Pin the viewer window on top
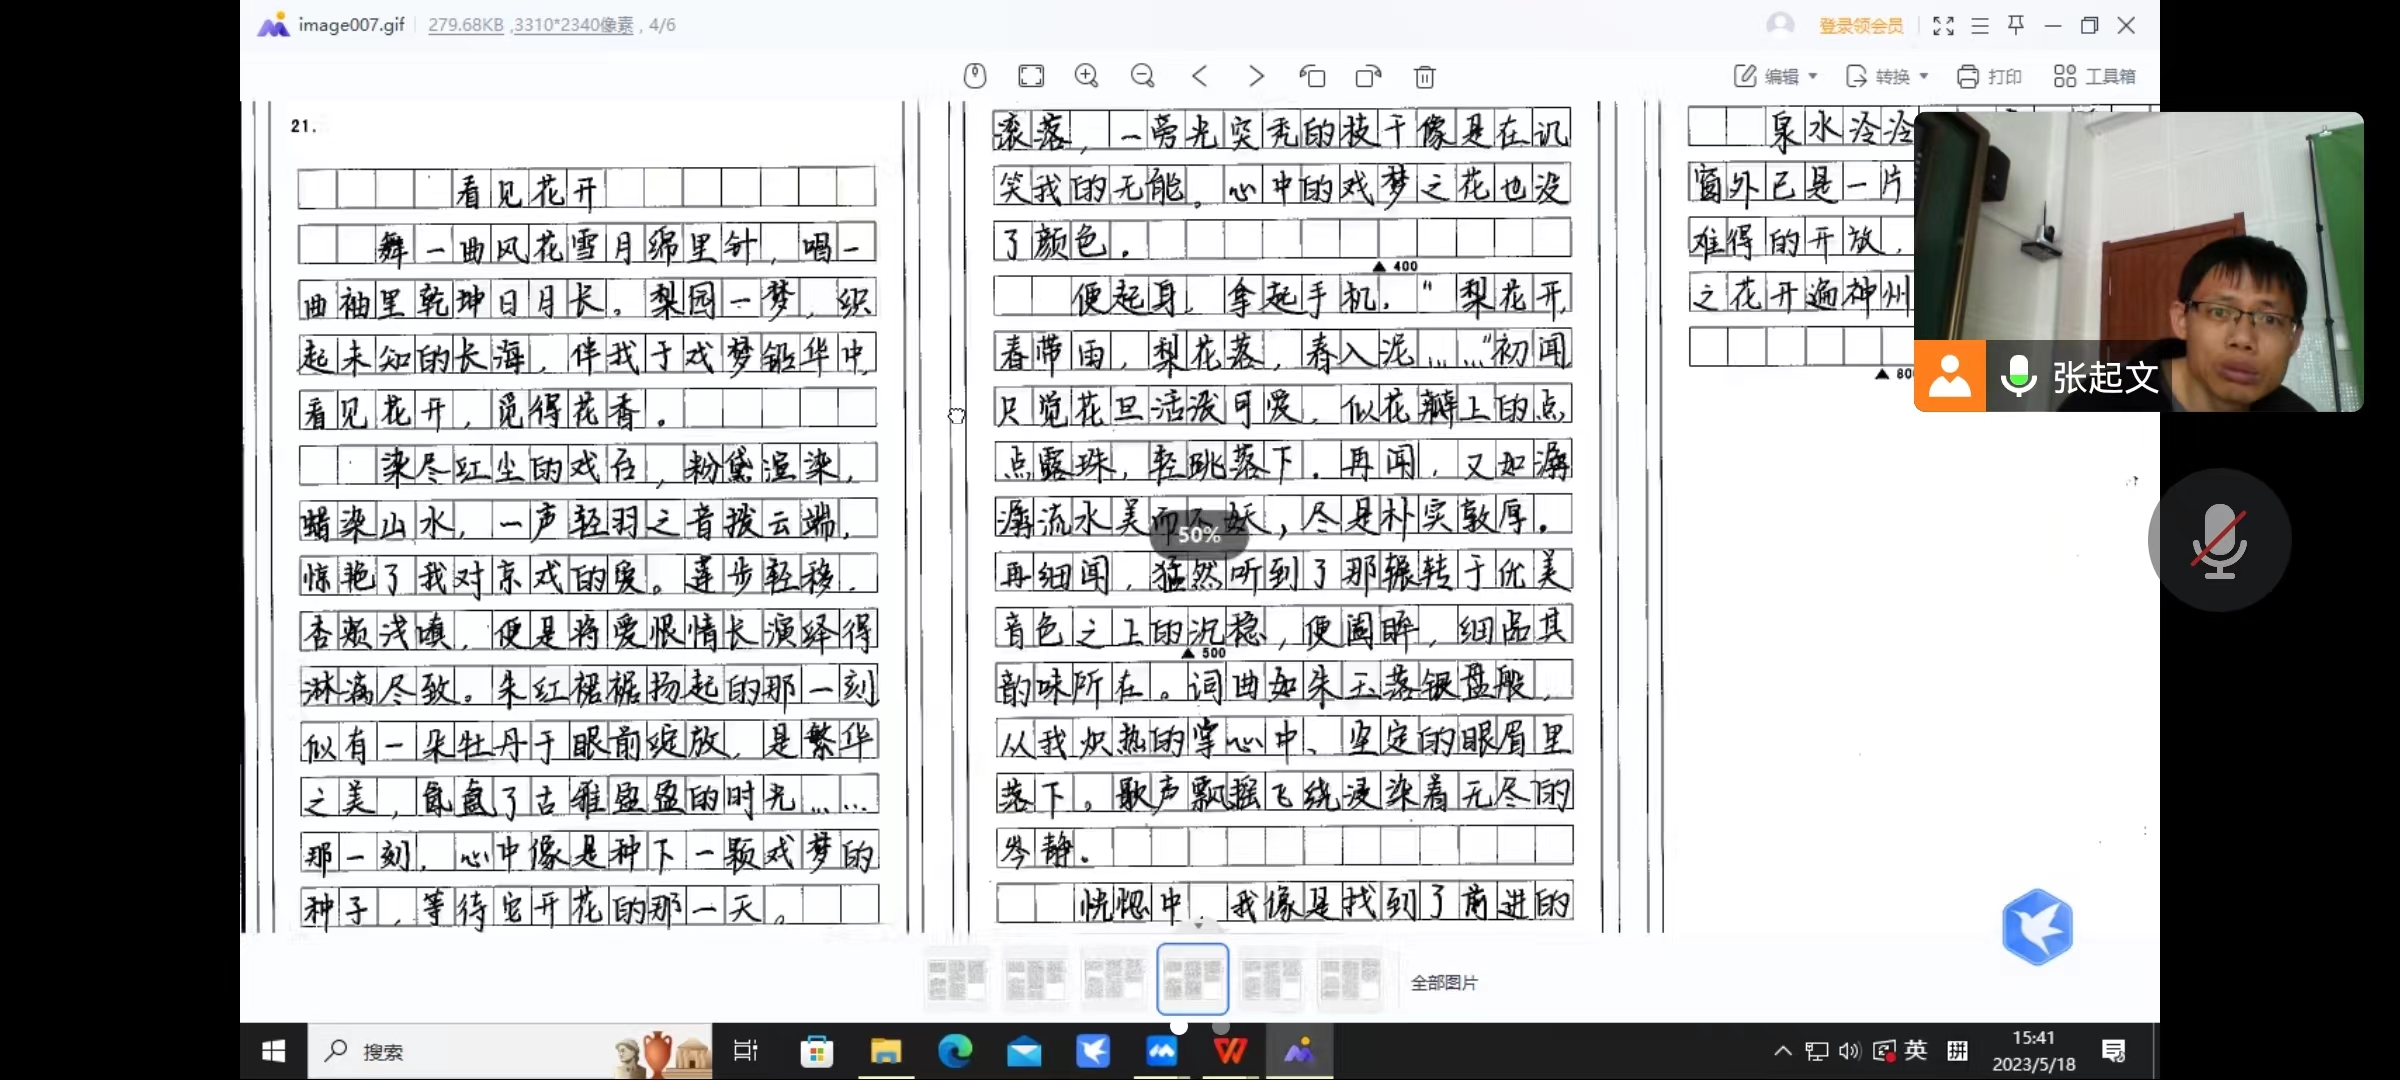This screenshot has height=1080, width=2400. point(2016,25)
